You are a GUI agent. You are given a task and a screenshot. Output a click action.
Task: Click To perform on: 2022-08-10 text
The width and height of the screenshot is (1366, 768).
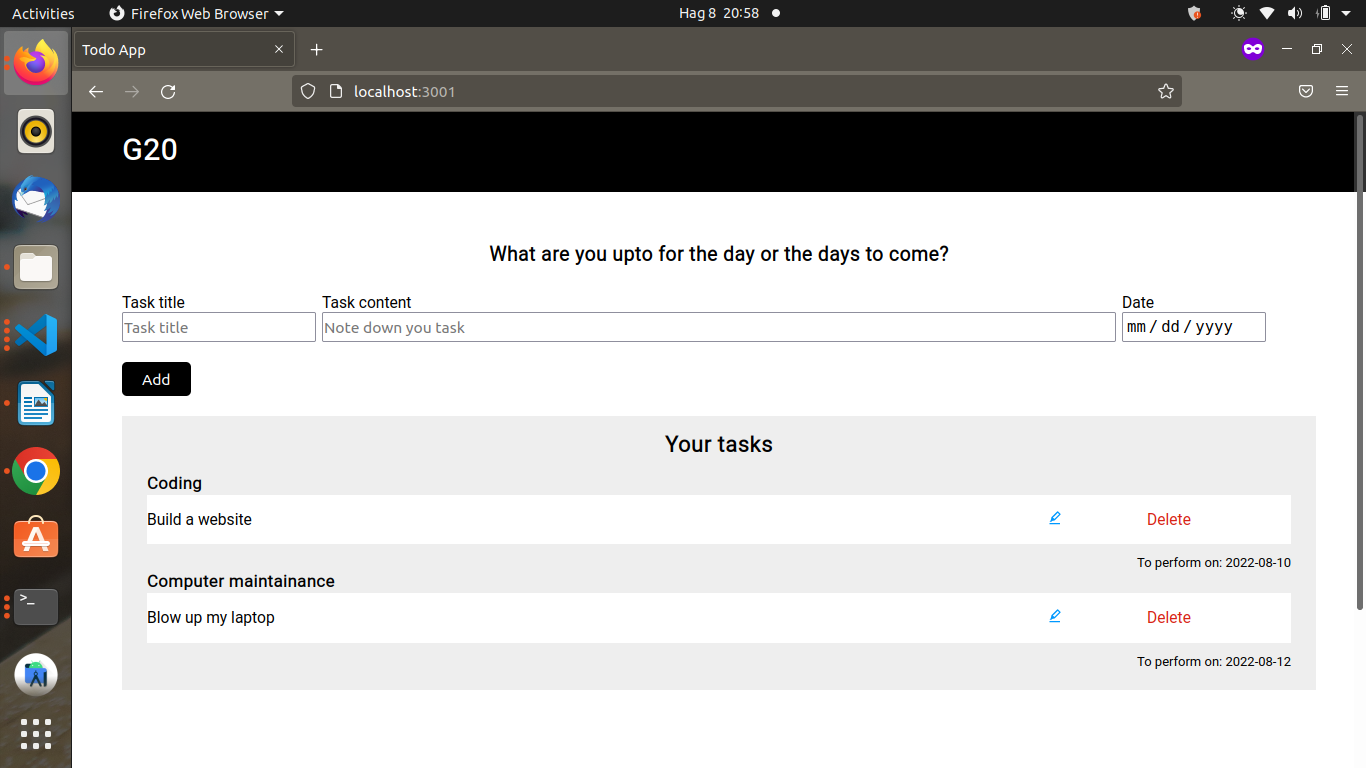[1214, 563]
